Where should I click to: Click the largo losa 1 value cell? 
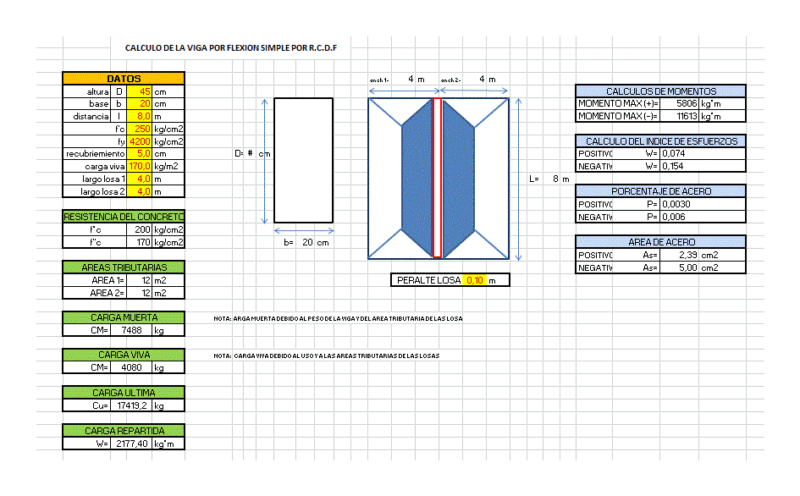(139, 179)
